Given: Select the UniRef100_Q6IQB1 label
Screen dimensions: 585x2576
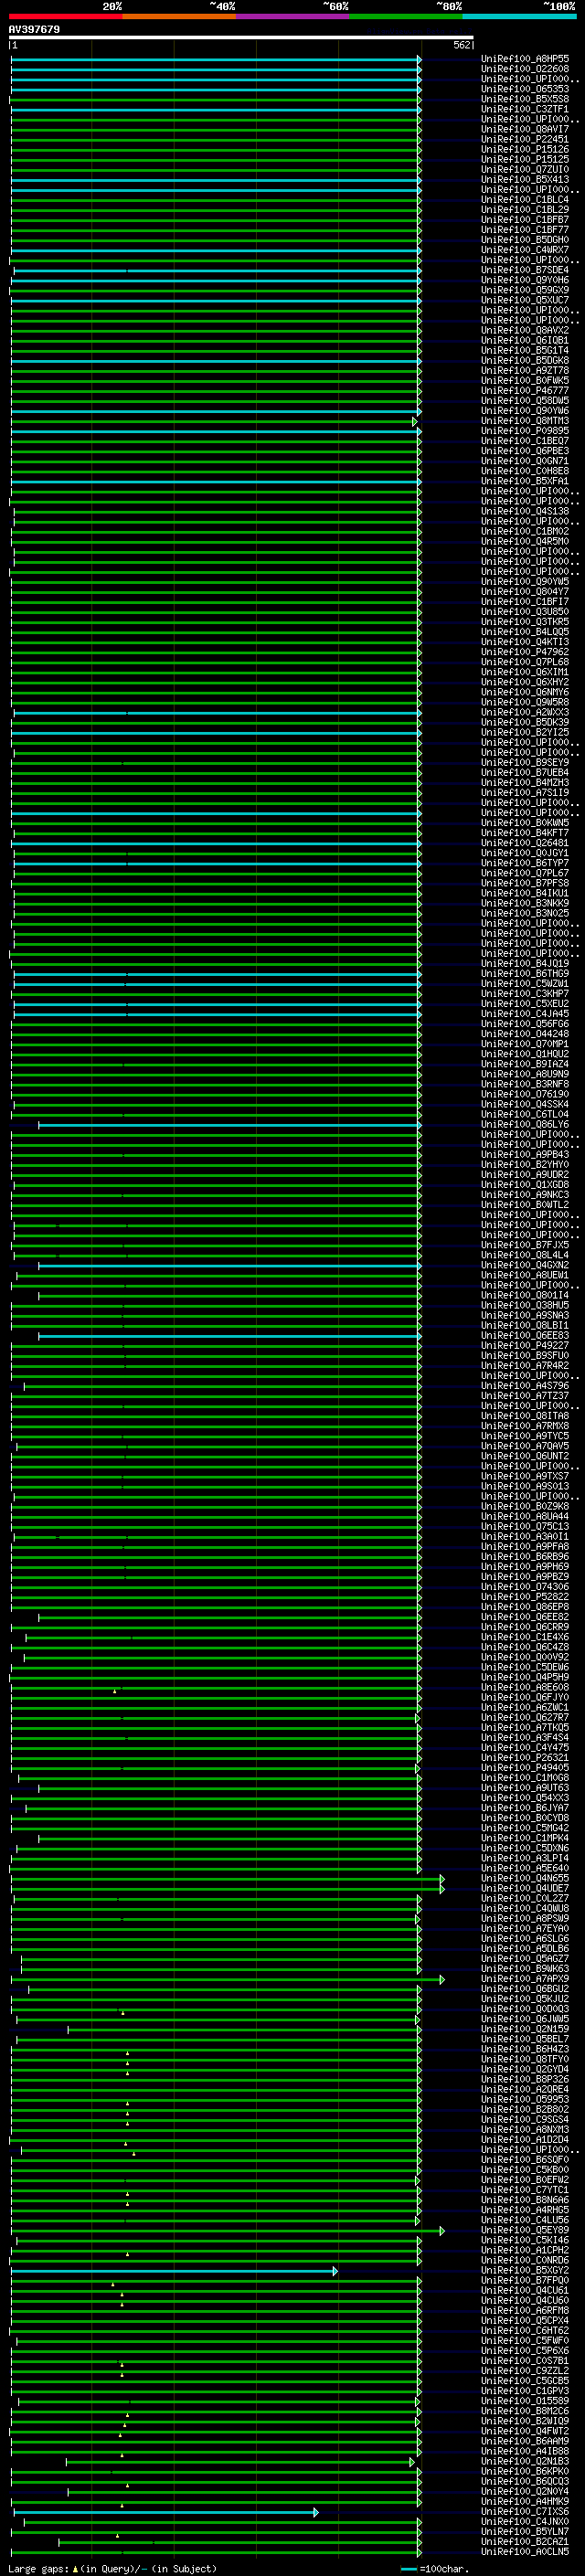Looking at the screenshot, I should click(x=525, y=340).
